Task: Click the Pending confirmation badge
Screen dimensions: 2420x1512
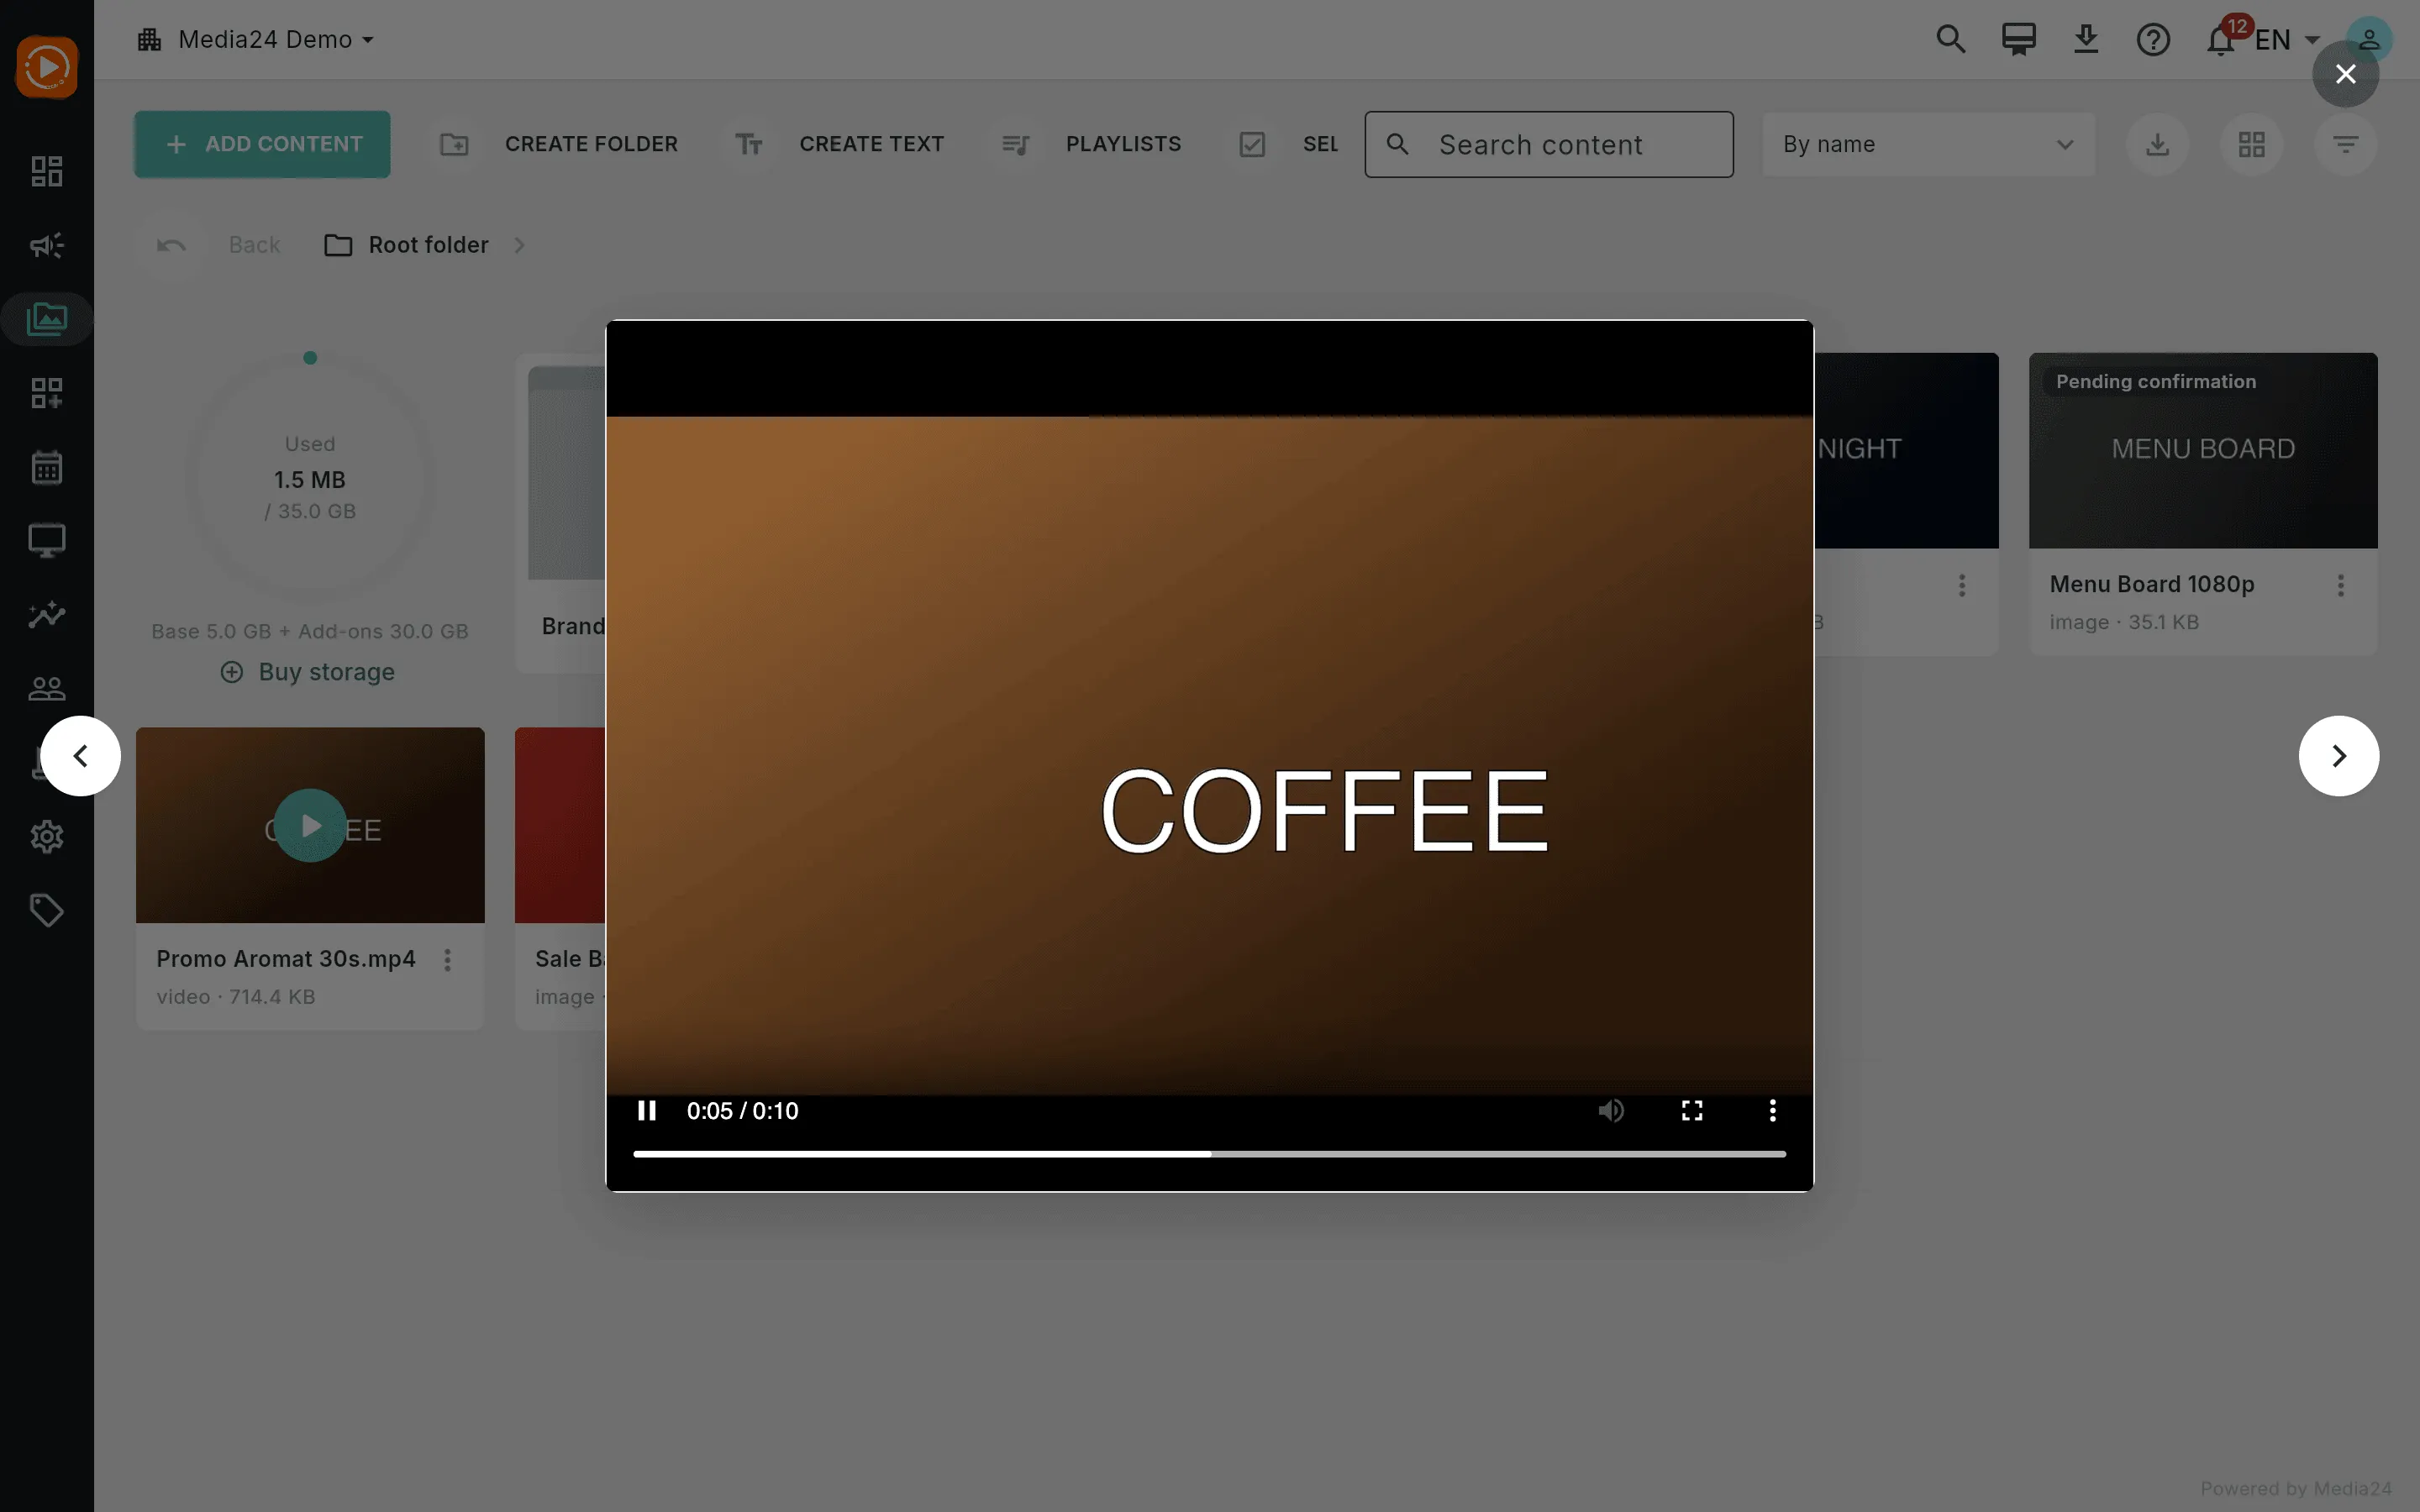Action: (x=2156, y=381)
